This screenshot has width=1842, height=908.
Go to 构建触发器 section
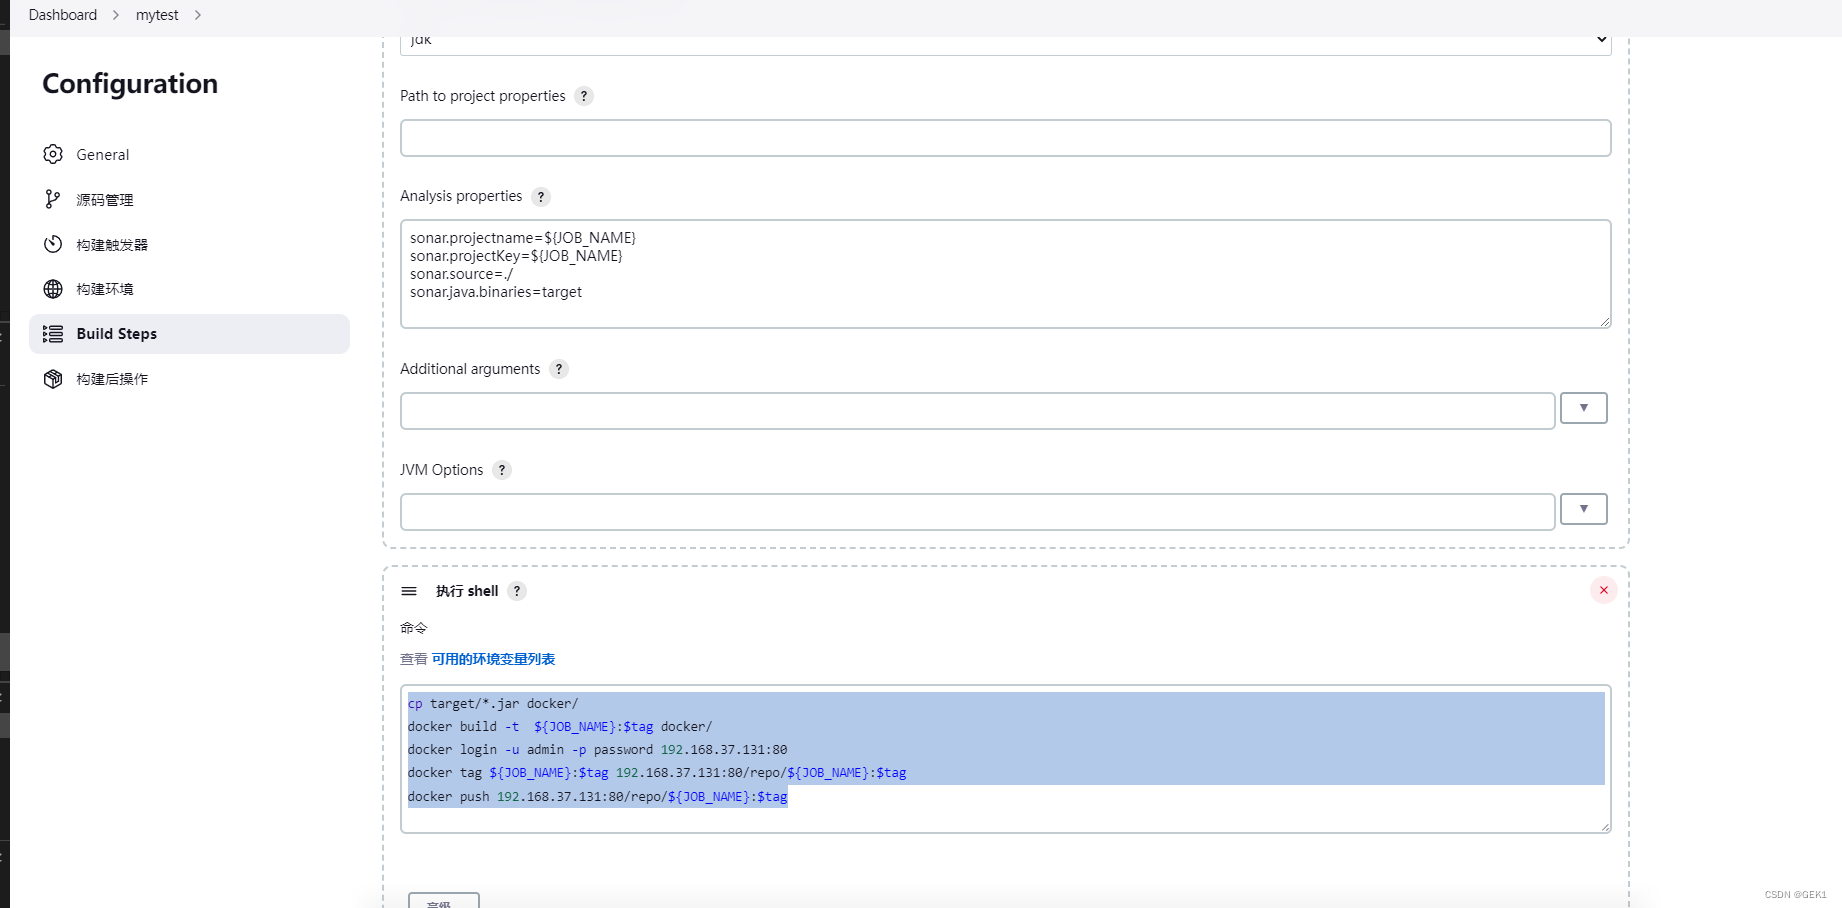tap(189, 244)
